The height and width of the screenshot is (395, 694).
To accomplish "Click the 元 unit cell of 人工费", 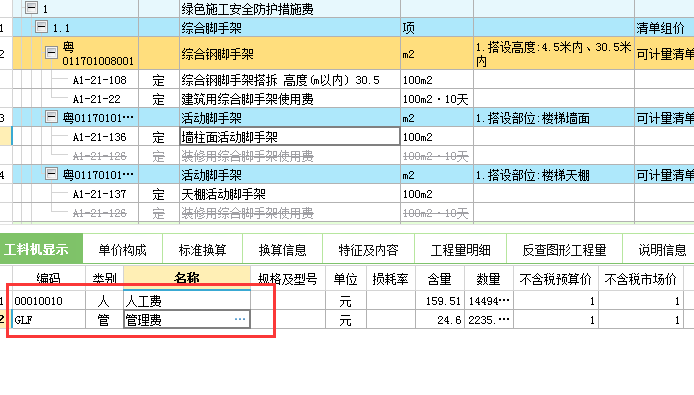I will point(346,301).
